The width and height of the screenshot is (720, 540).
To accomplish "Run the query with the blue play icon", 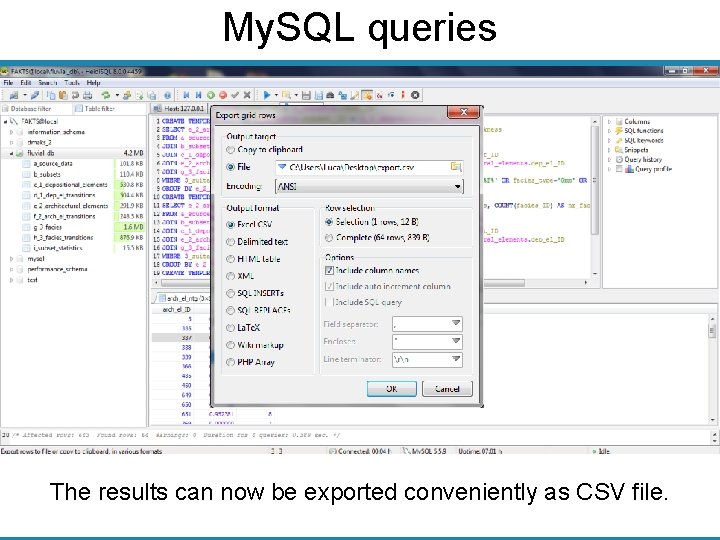I will [267, 95].
